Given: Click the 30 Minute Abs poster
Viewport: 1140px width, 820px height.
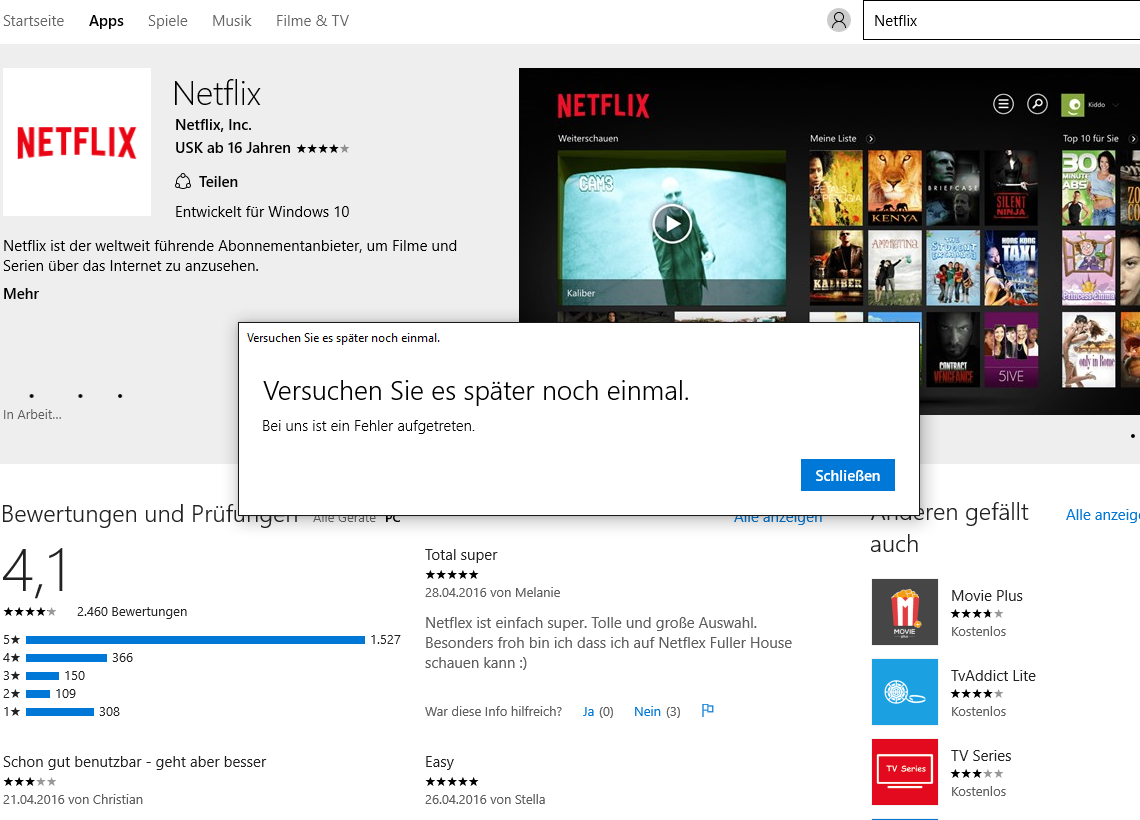Looking at the screenshot, I should (x=1088, y=188).
